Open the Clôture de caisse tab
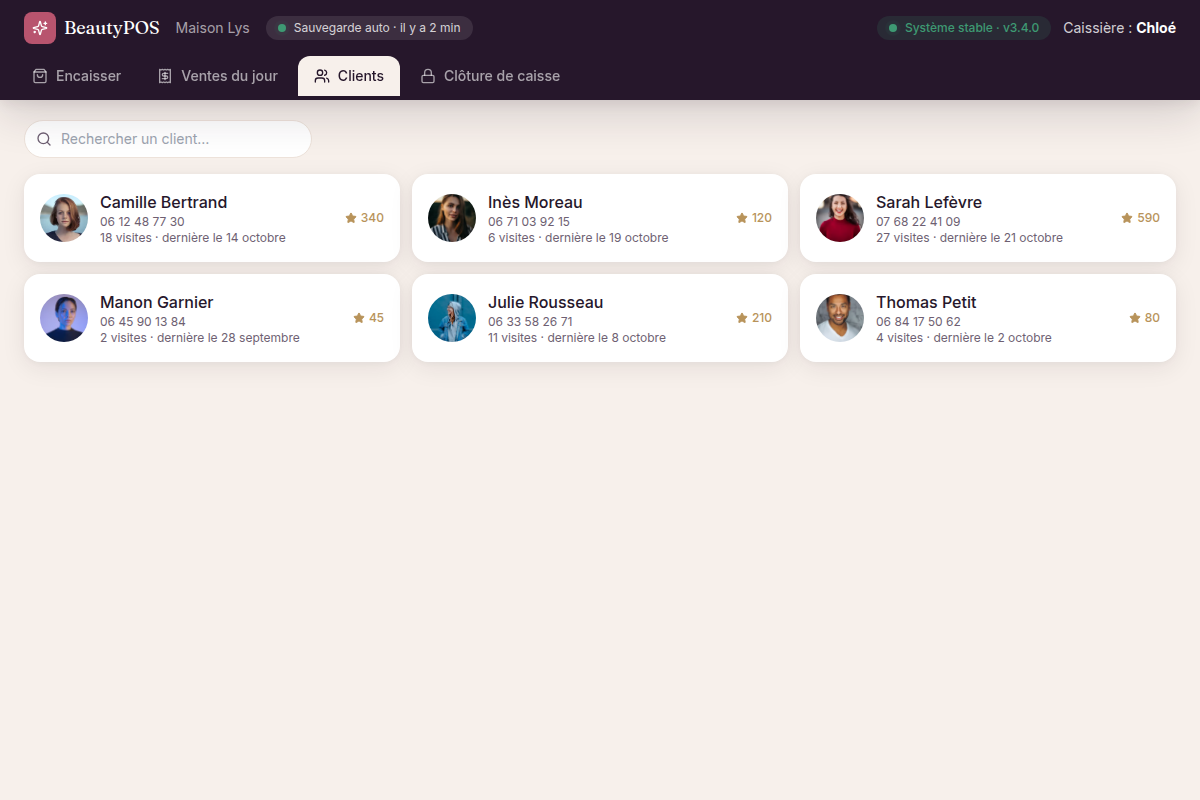Screen dimensions: 1200x800 click(x=490, y=76)
